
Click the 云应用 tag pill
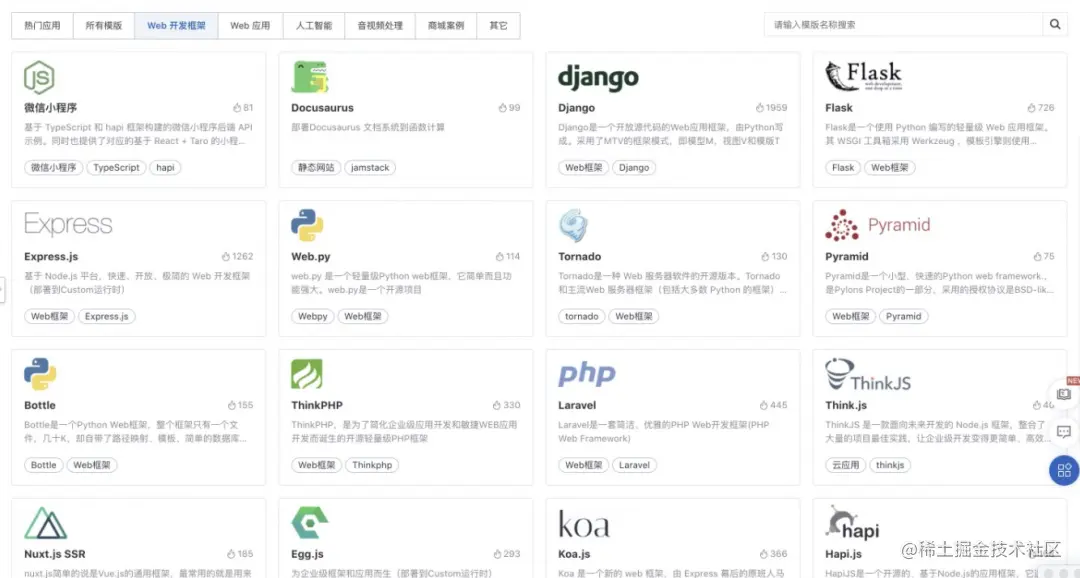(x=845, y=465)
